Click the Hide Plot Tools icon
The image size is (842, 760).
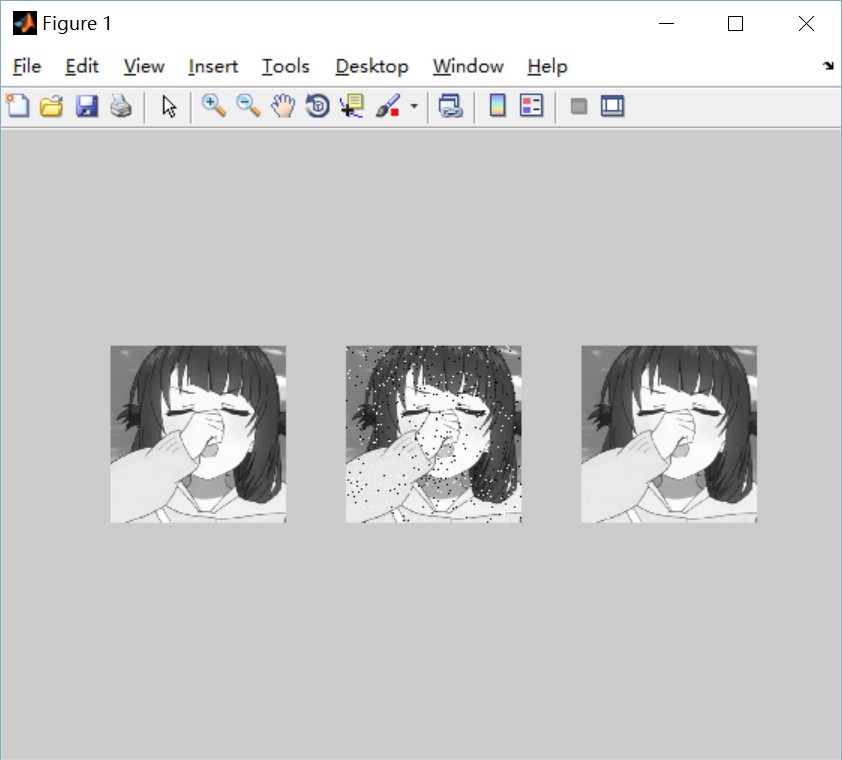(x=578, y=106)
